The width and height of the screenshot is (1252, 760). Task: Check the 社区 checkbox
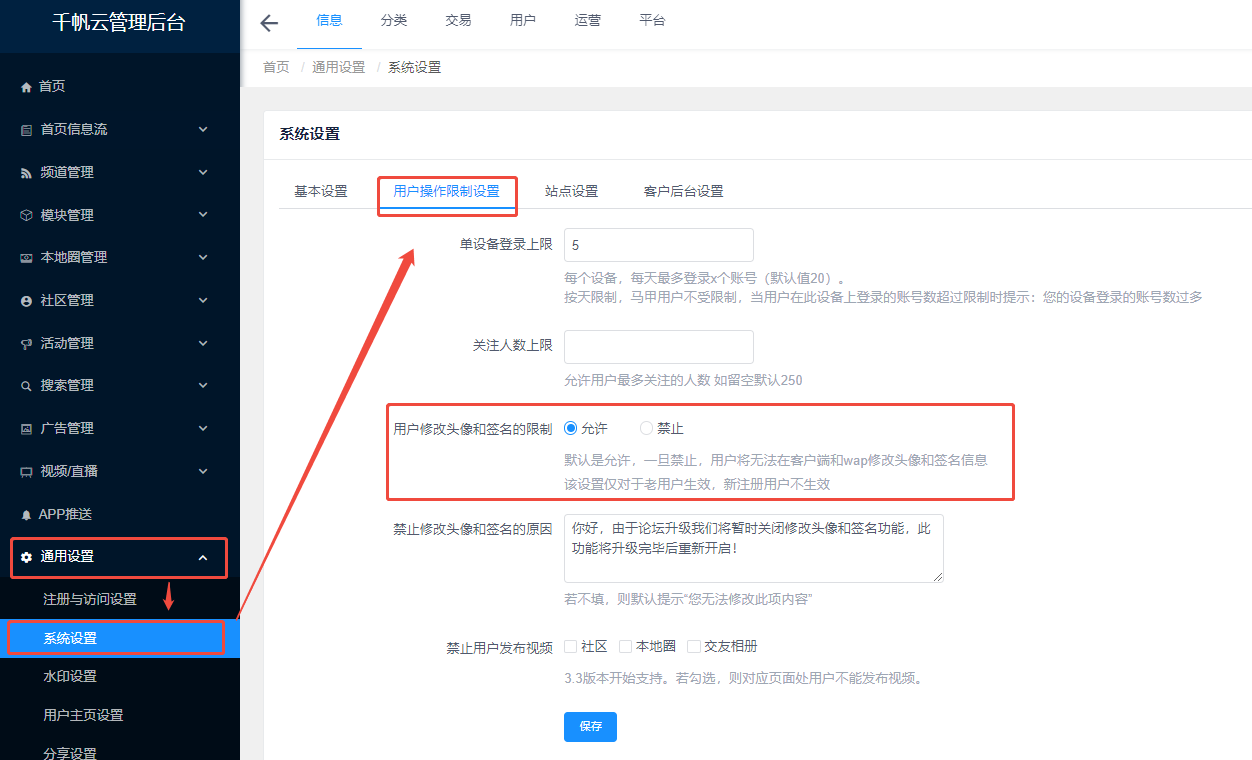571,647
